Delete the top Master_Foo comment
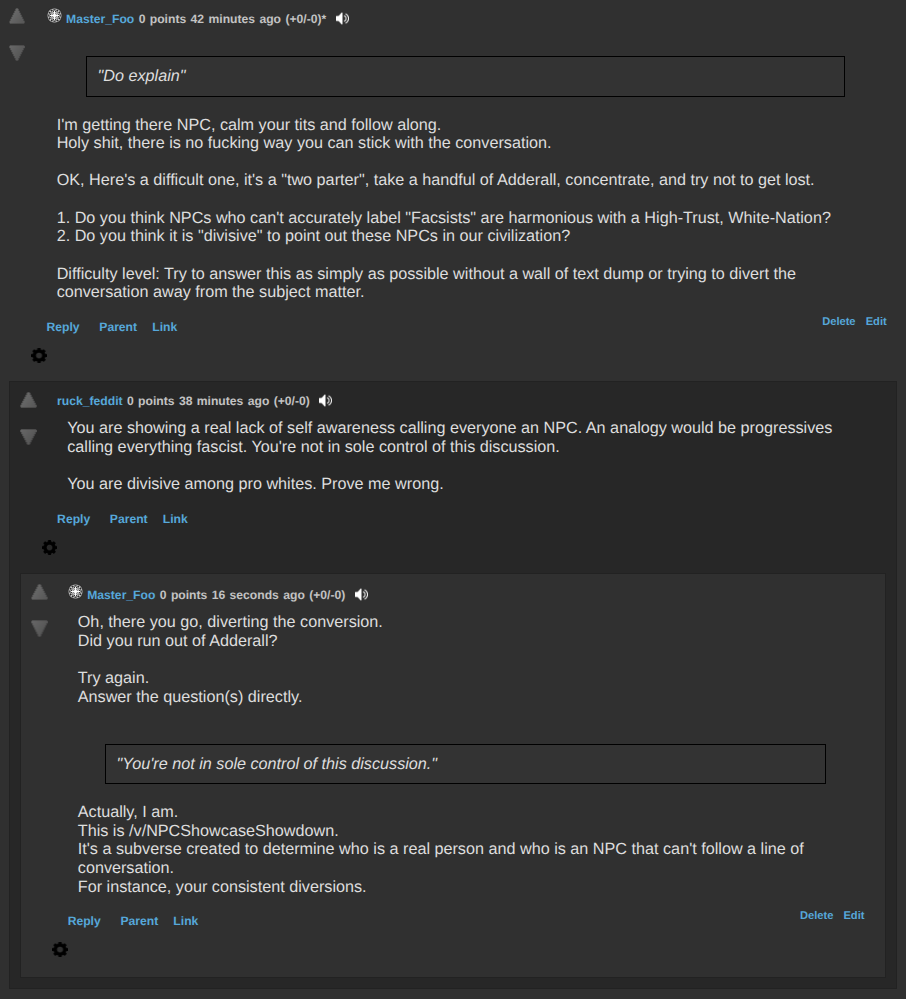This screenshot has width=906, height=999. (838, 321)
